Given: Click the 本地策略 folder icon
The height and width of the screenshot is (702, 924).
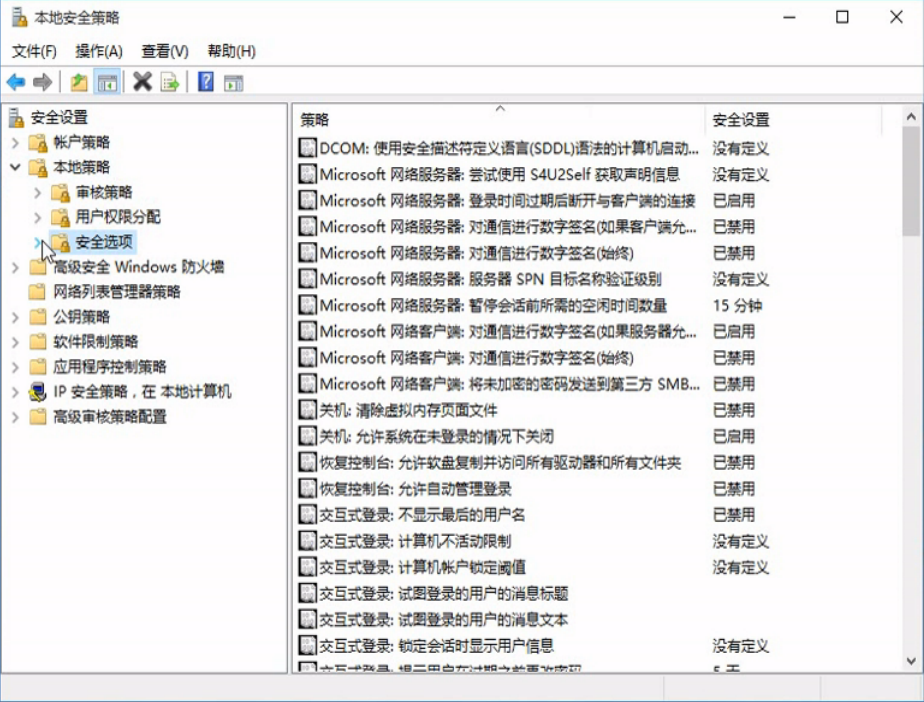Looking at the screenshot, I should [38, 167].
